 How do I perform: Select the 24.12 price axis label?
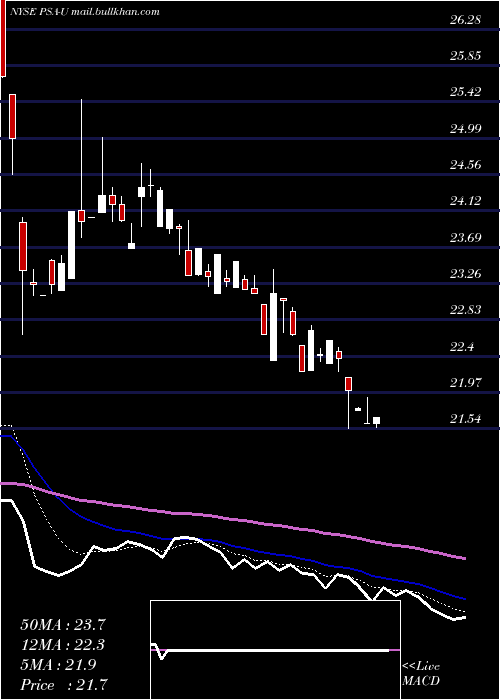point(466,201)
